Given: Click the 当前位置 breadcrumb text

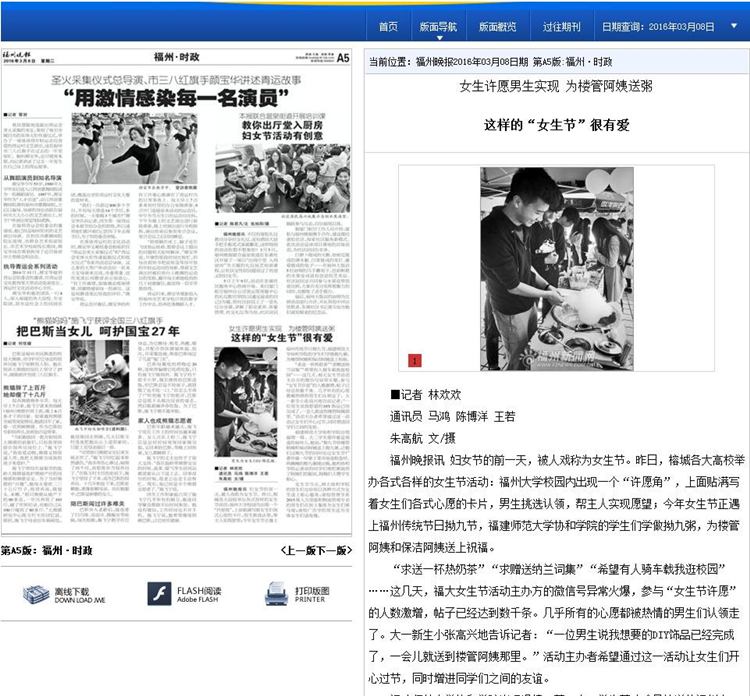Looking at the screenshot, I should (490, 62).
